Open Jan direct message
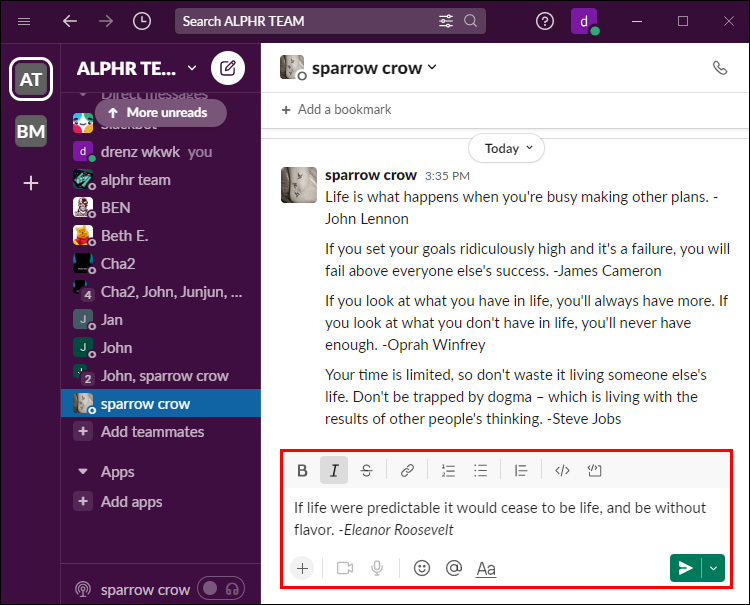Screen dimensions: 750x605 click(x=161, y=319)
